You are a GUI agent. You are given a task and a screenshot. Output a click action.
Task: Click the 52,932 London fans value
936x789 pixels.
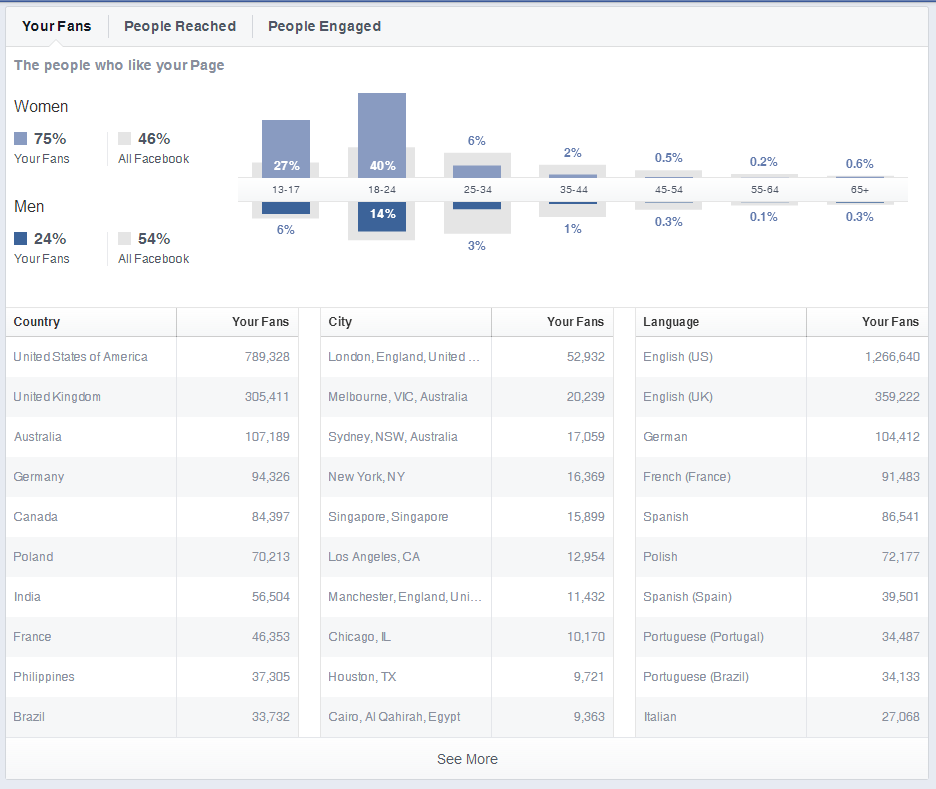pos(586,357)
